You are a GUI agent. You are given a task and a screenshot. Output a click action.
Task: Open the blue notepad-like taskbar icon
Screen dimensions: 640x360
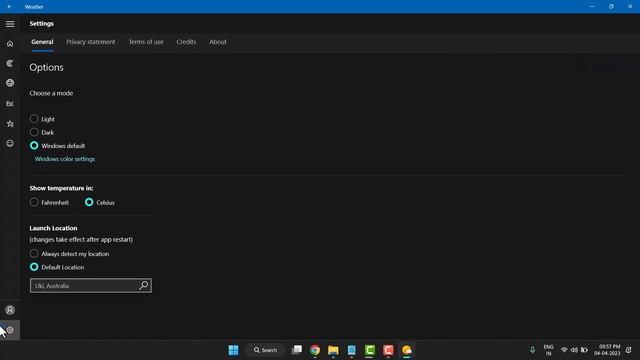pyautogui.click(x=351, y=350)
